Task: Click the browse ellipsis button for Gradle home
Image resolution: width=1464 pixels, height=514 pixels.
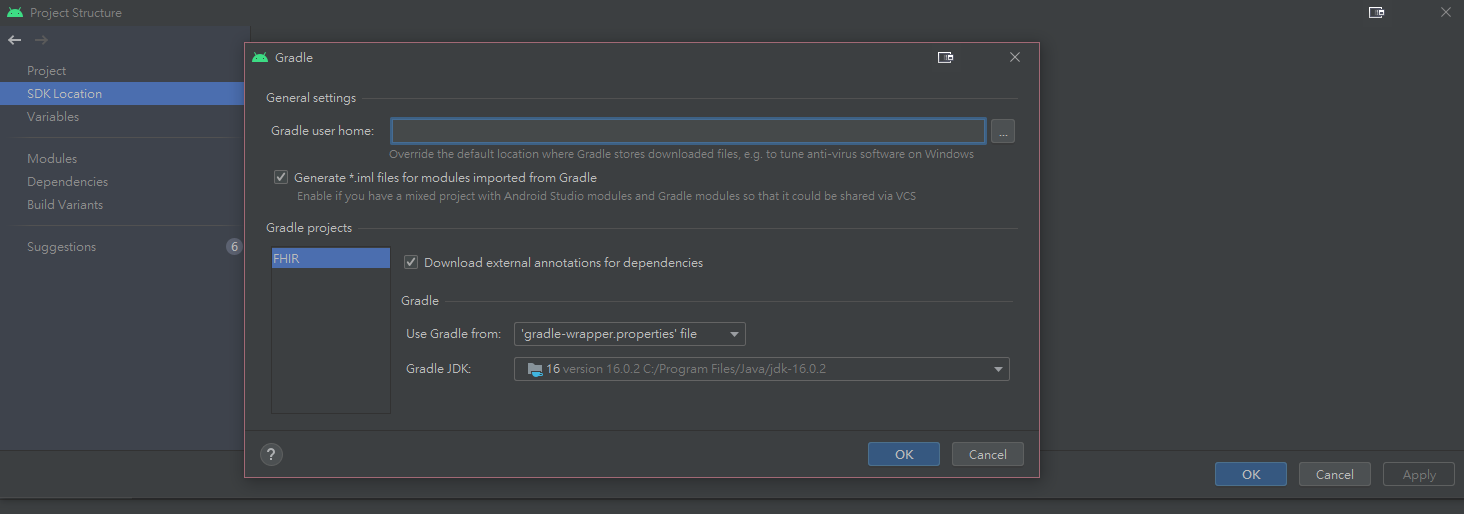Action: click(x=1002, y=131)
